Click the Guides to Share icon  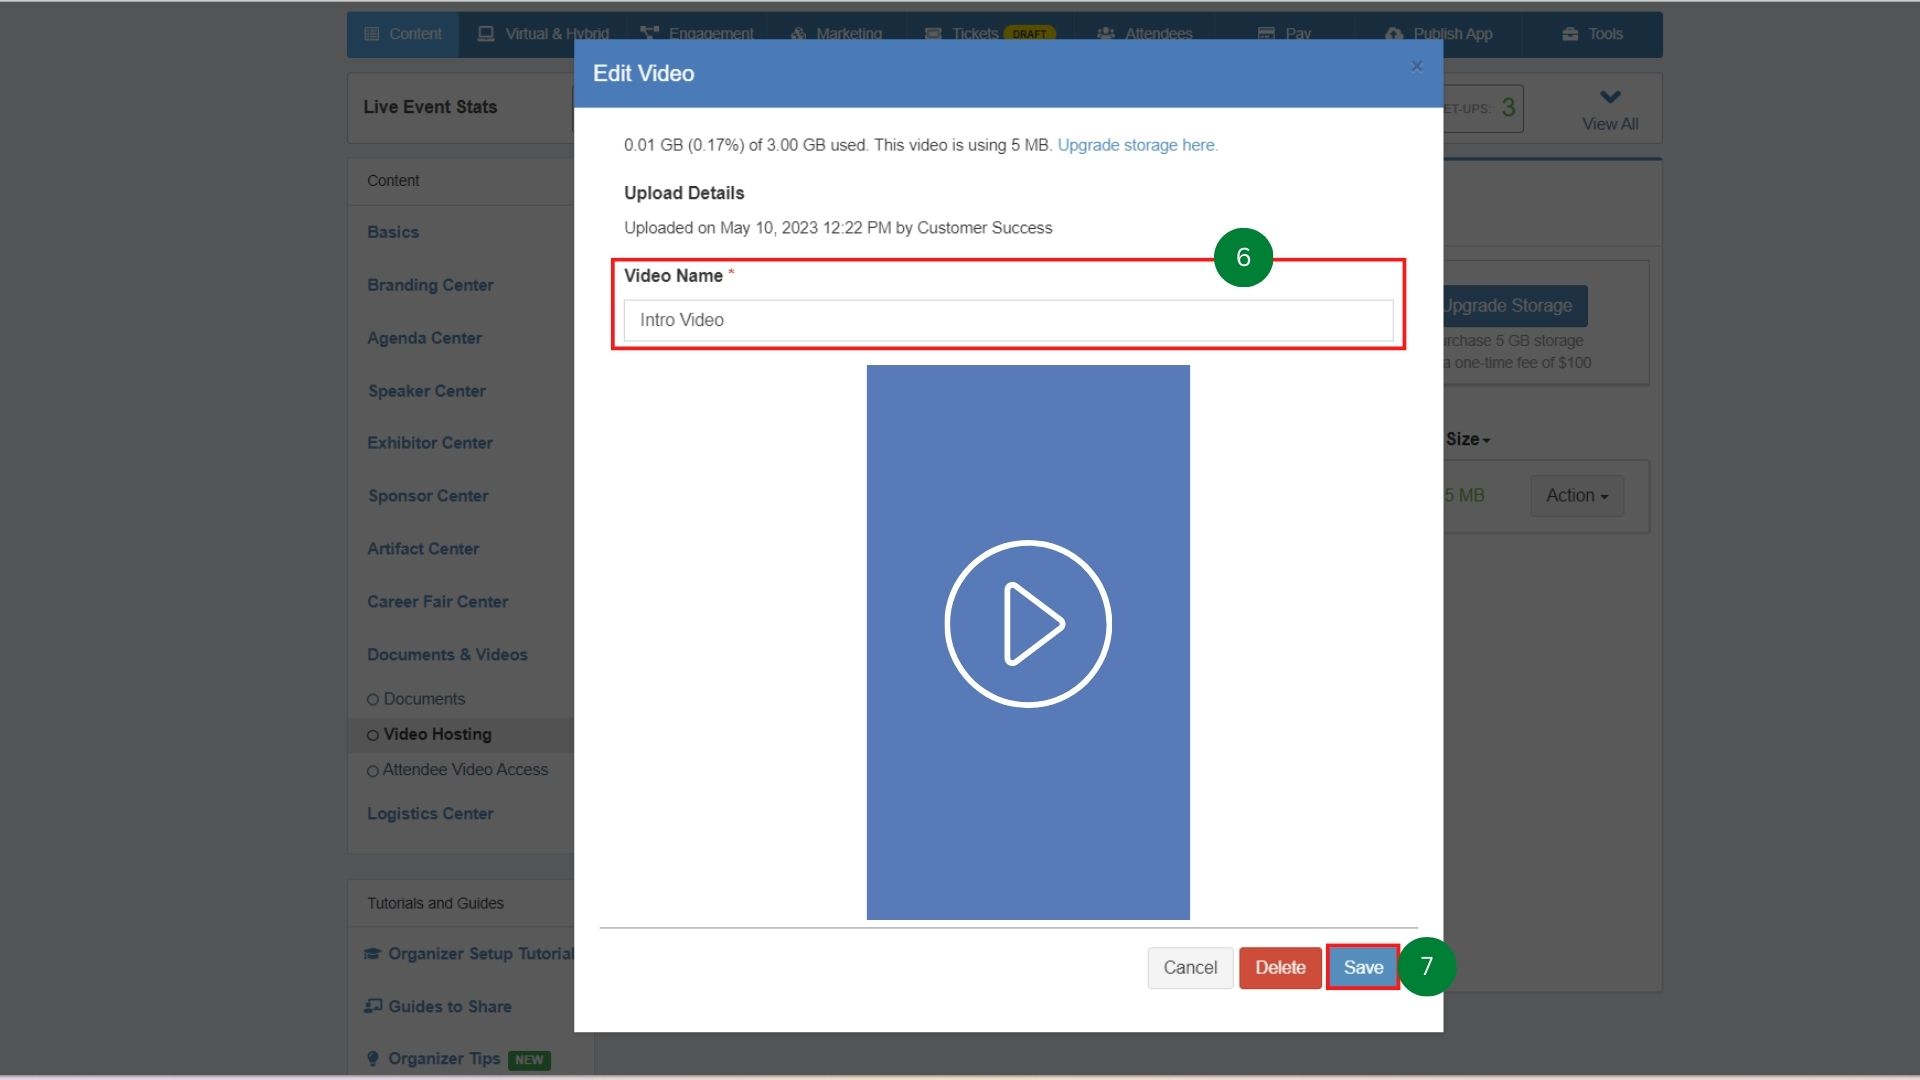(373, 1005)
